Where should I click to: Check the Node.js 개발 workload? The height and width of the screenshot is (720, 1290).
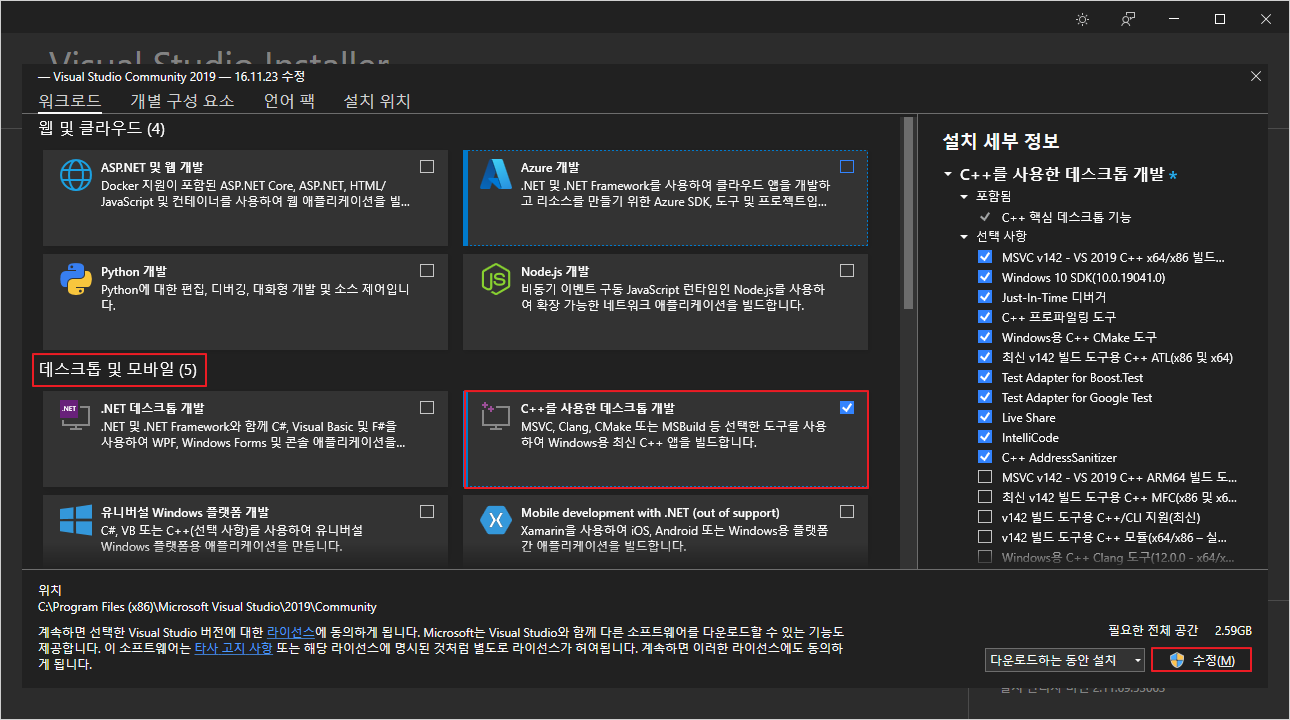pos(847,270)
